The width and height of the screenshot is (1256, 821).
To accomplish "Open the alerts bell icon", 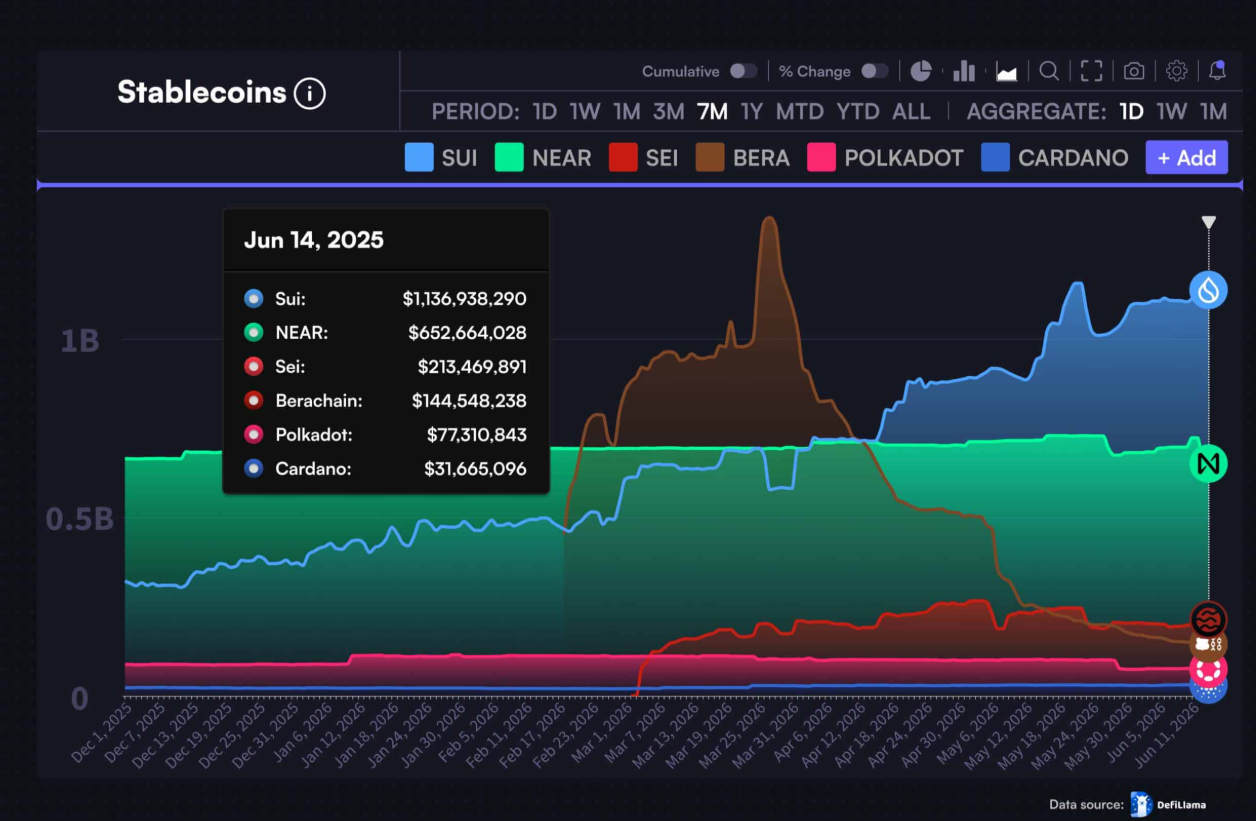I will tap(1217, 70).
